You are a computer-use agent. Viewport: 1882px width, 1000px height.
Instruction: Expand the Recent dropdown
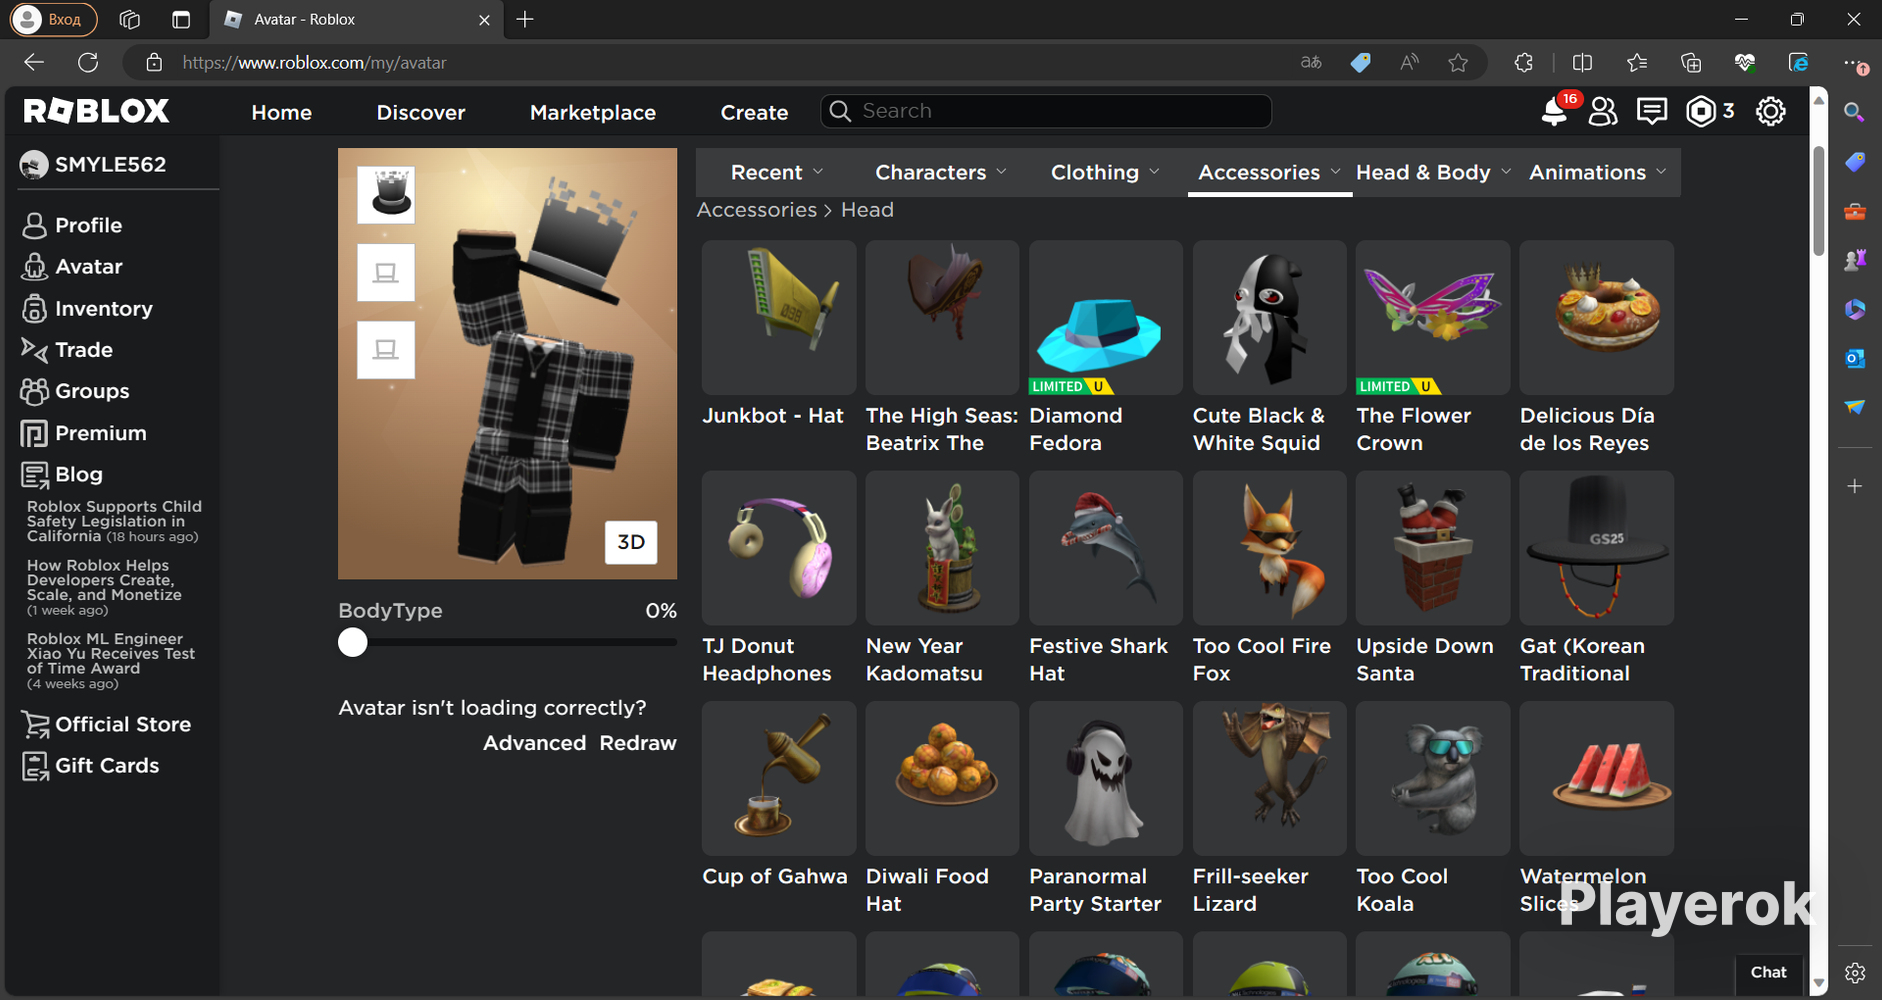click(x=777, y=172)
